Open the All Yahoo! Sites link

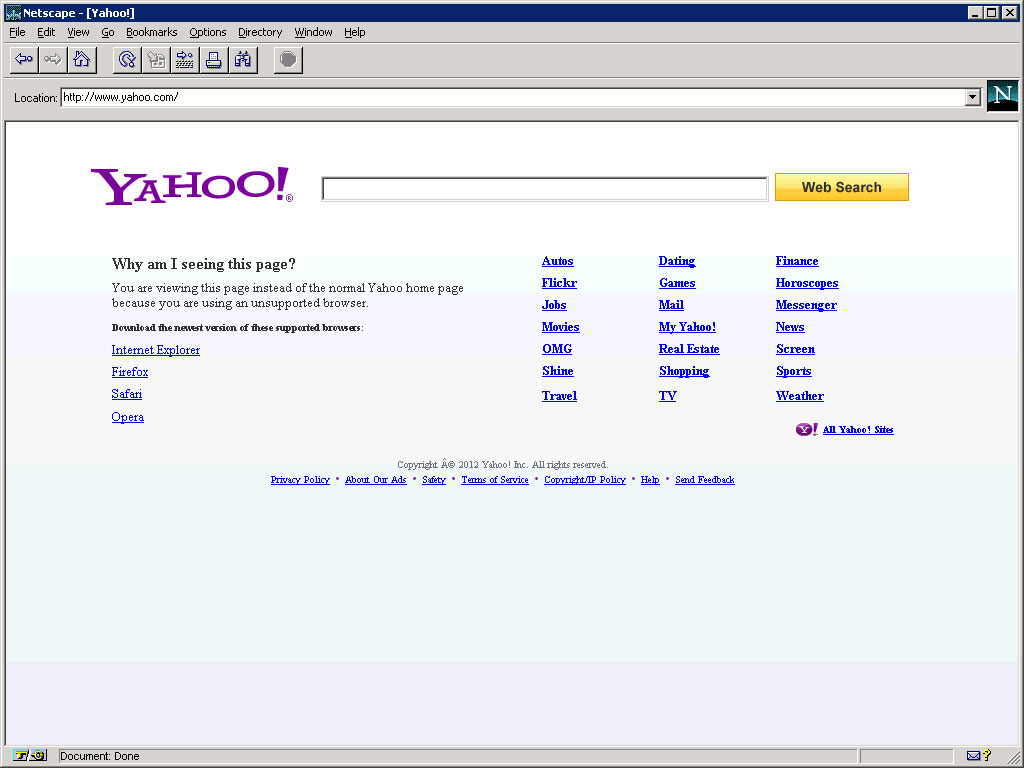click(x=858, y=430)
